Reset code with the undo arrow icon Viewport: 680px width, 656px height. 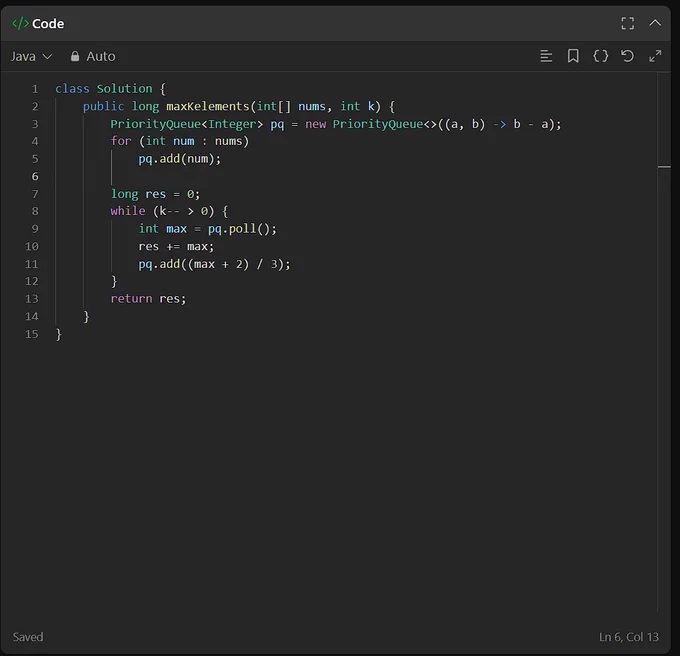coord(627,56)
